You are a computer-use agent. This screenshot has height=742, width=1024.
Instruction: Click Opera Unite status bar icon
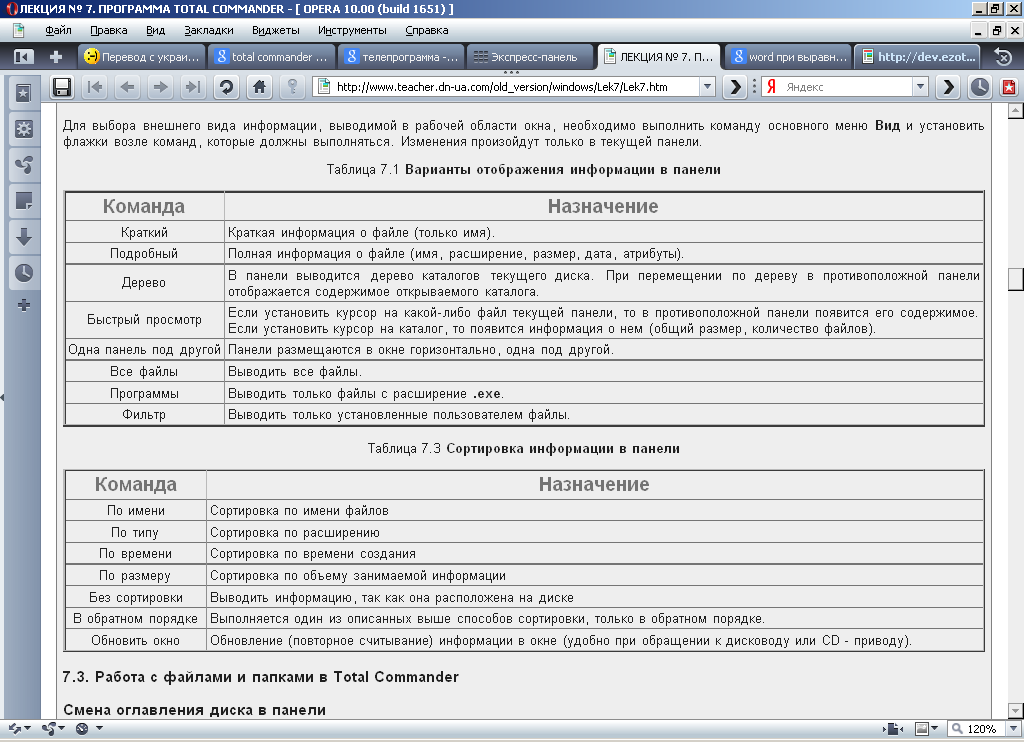[x=48, y=728]
